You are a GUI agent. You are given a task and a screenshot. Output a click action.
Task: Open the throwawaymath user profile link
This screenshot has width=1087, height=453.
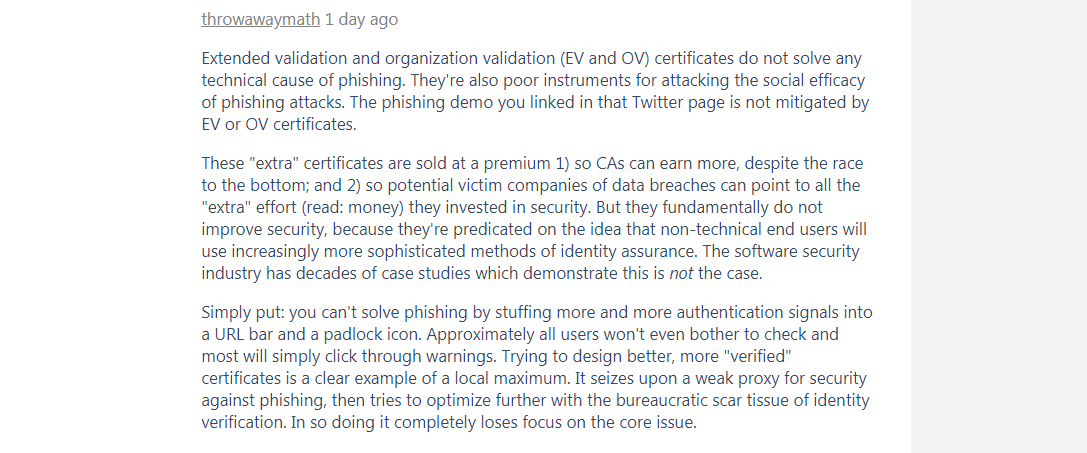[x=261, y=19]
